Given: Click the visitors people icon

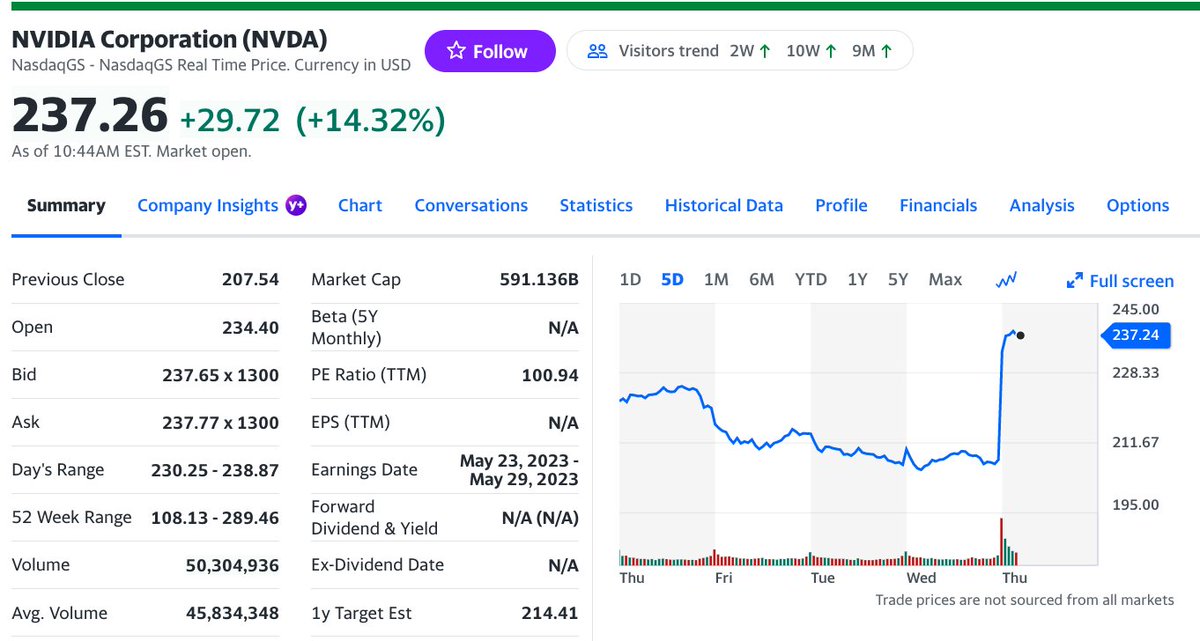Looking at the screenshot, I should 598,51.
